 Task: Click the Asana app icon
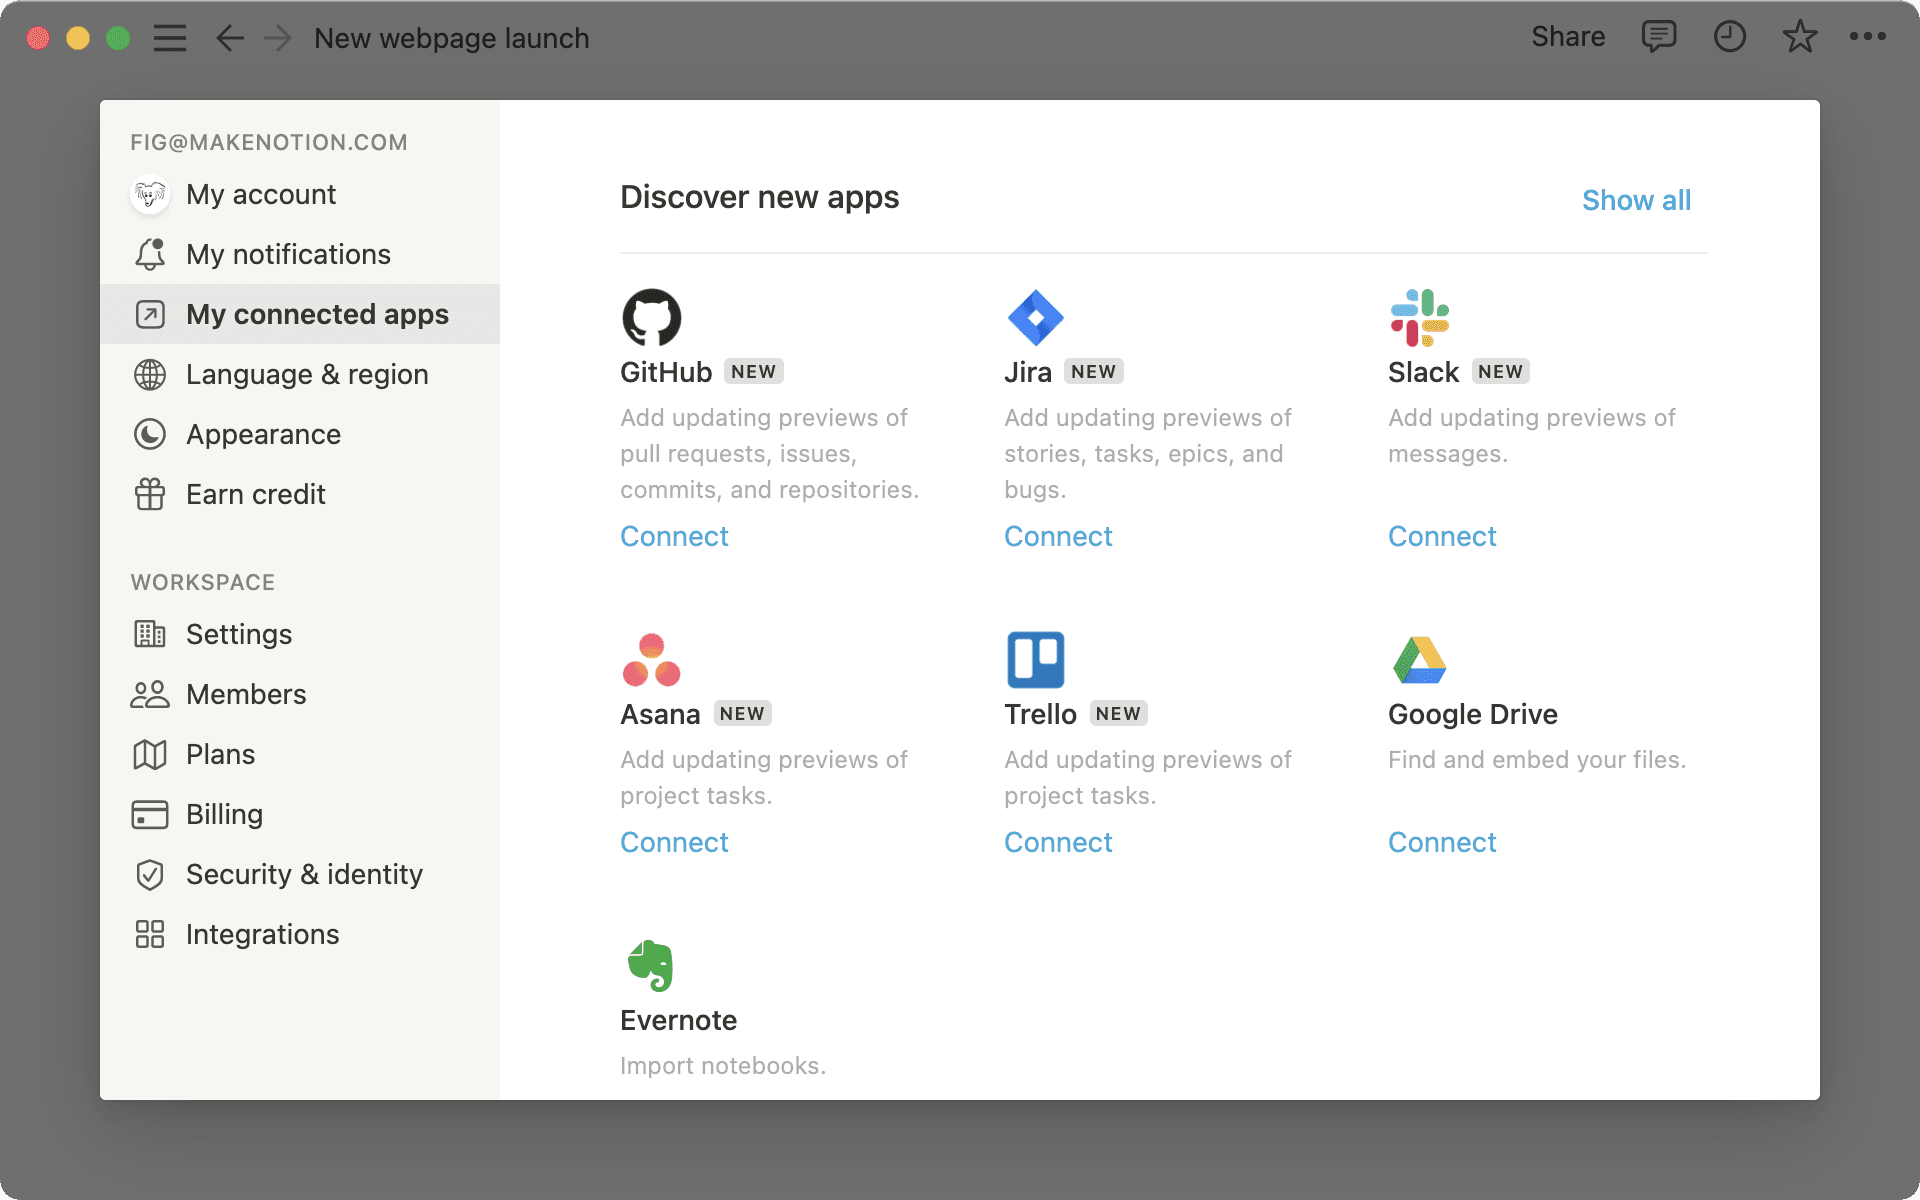pos(651,658)
